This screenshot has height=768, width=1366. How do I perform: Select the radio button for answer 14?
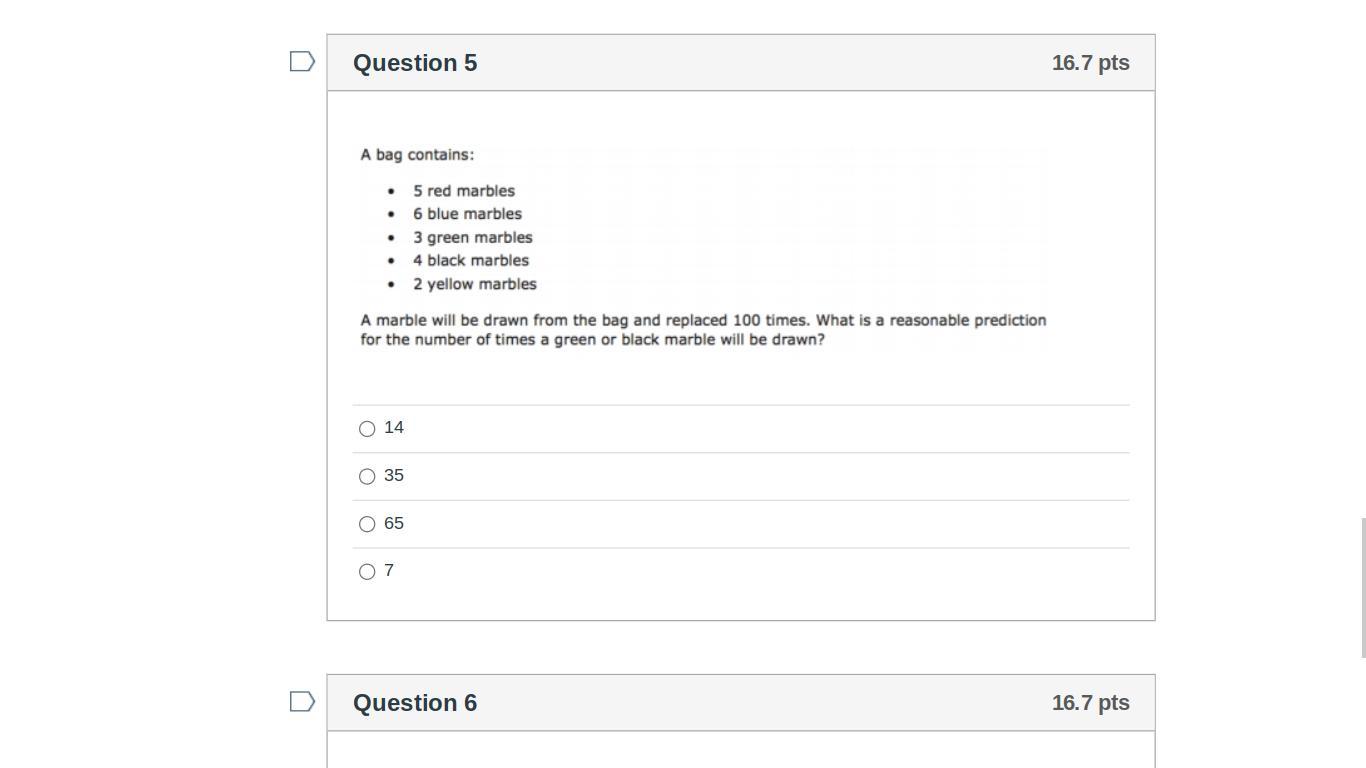pos(367,429)
